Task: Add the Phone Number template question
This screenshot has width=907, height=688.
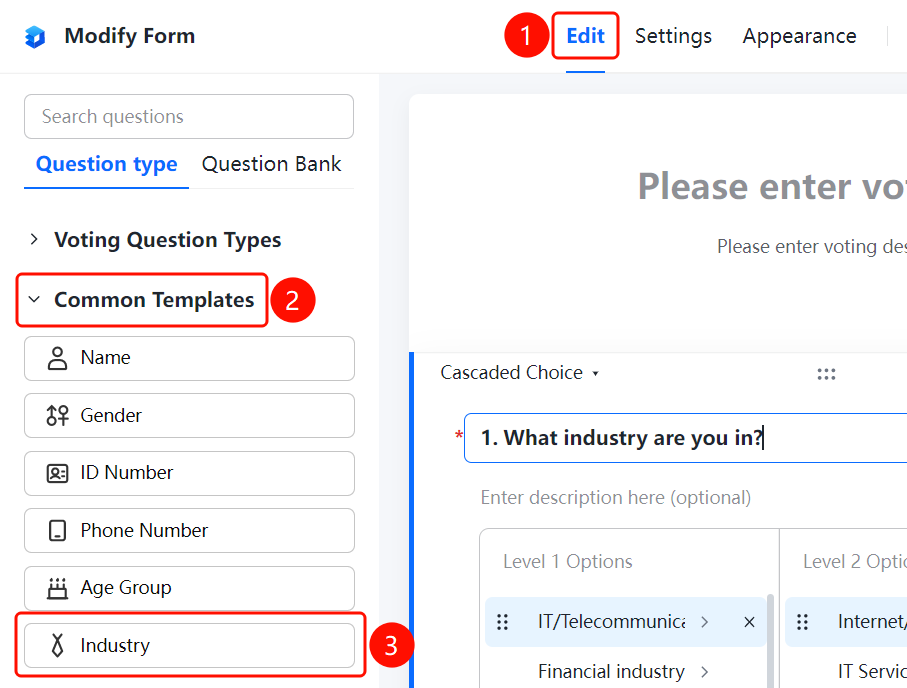Action: (189, 531)
